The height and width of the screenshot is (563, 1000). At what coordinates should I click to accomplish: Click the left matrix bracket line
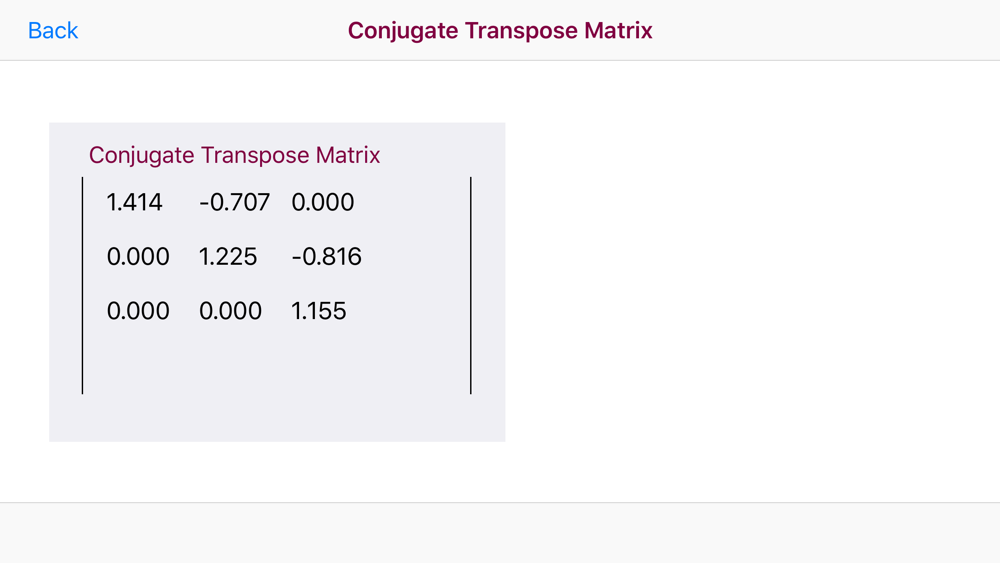point(82,286)
